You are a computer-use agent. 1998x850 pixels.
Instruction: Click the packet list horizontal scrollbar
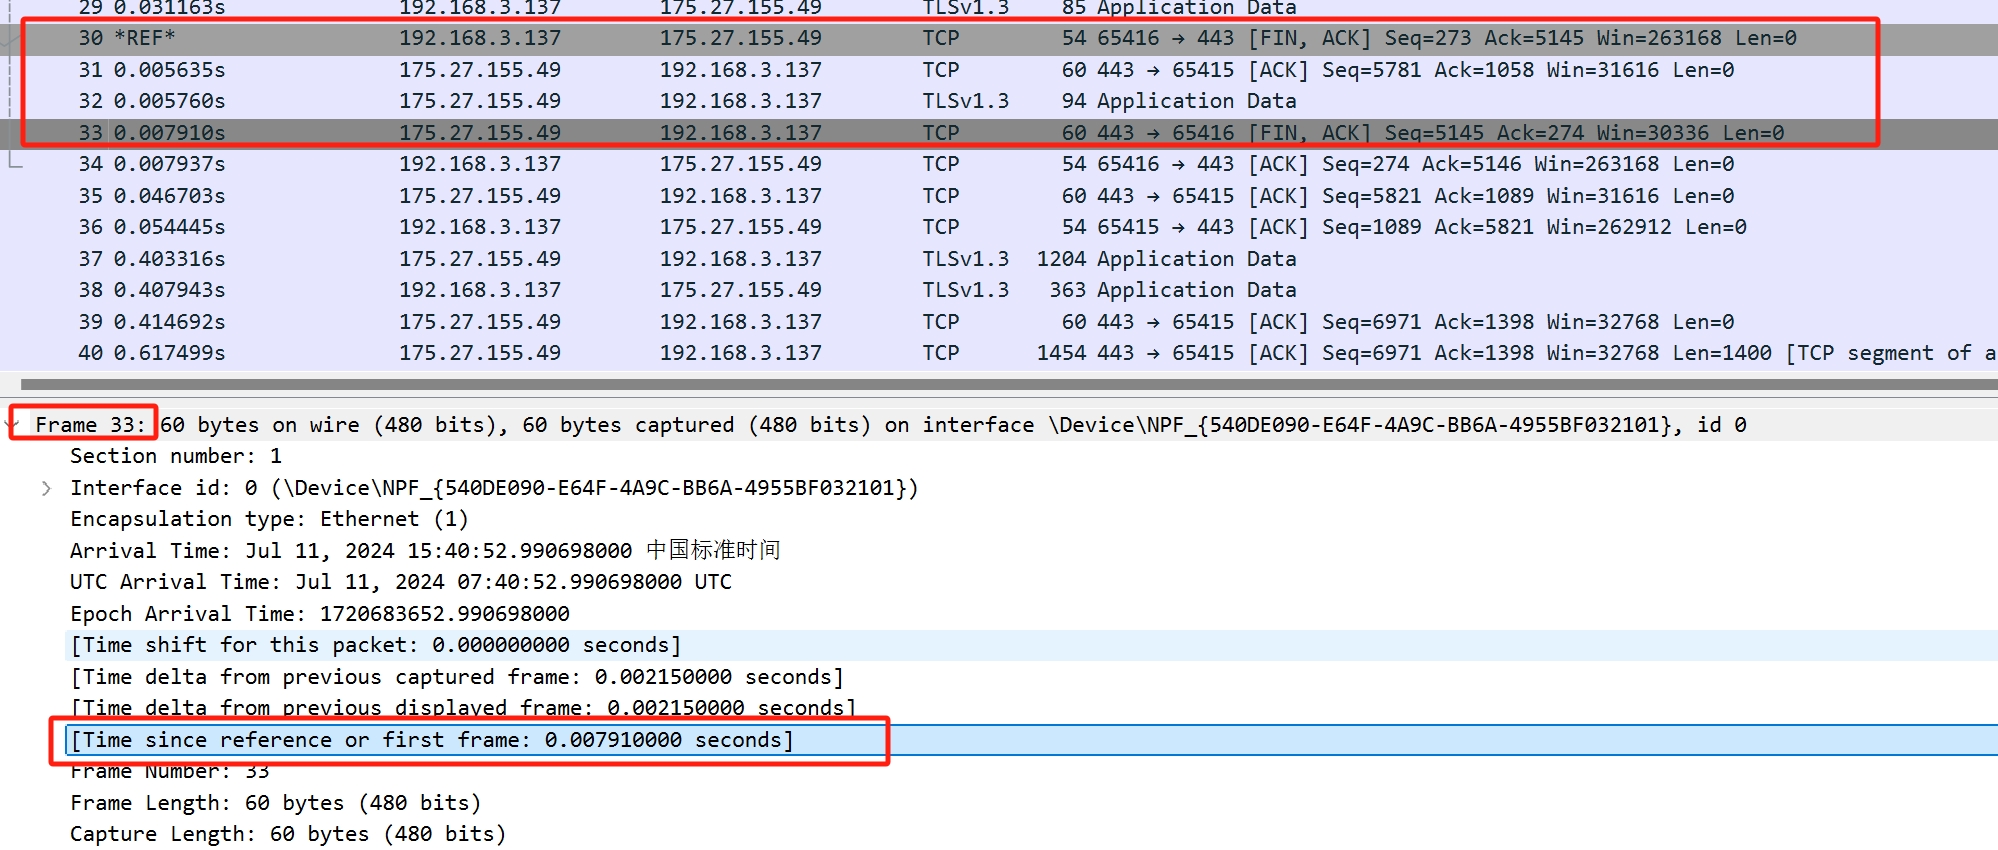coord(1000,384)
